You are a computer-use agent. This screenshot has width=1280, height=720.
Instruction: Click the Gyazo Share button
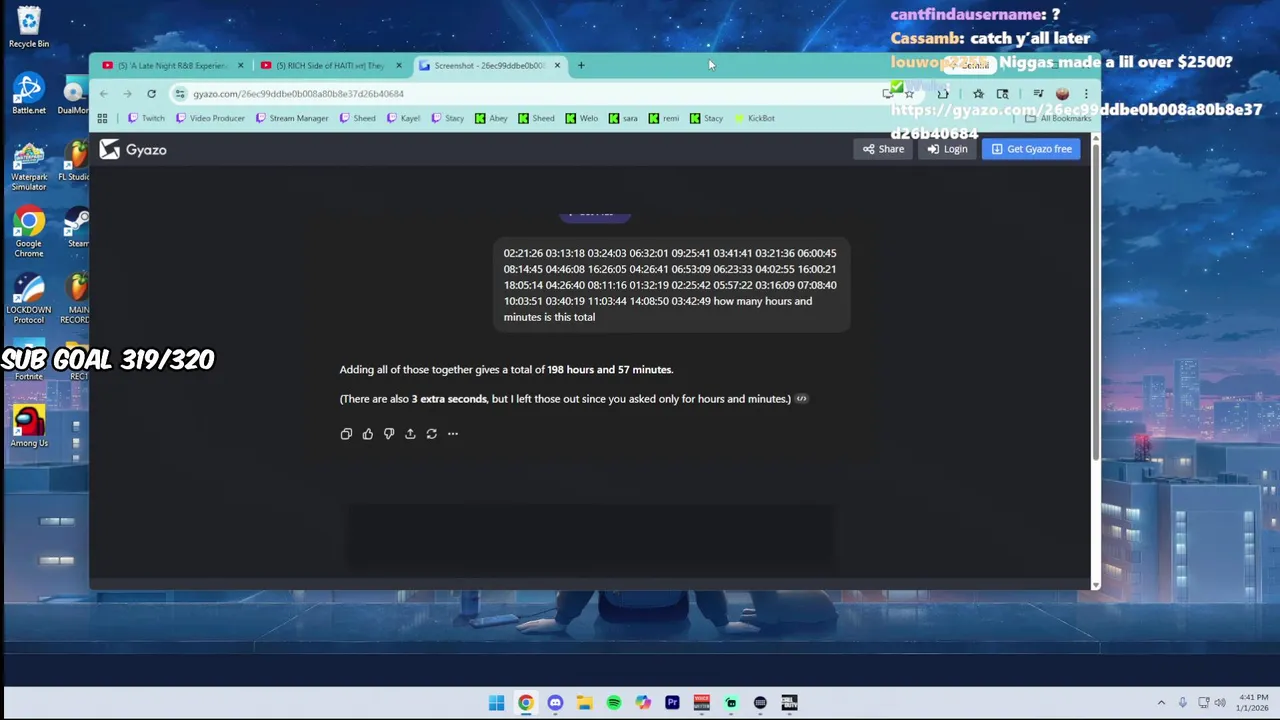(883, 149)
